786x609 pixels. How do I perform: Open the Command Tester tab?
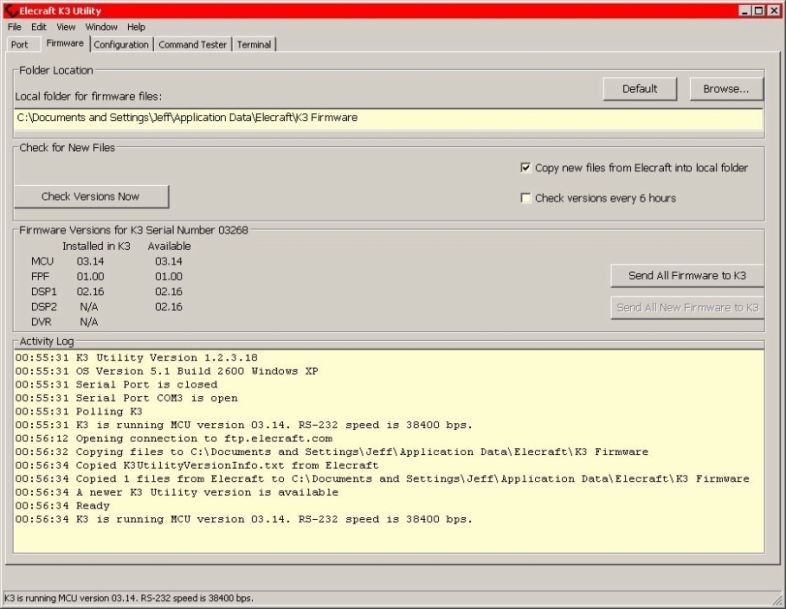[192, 45]
